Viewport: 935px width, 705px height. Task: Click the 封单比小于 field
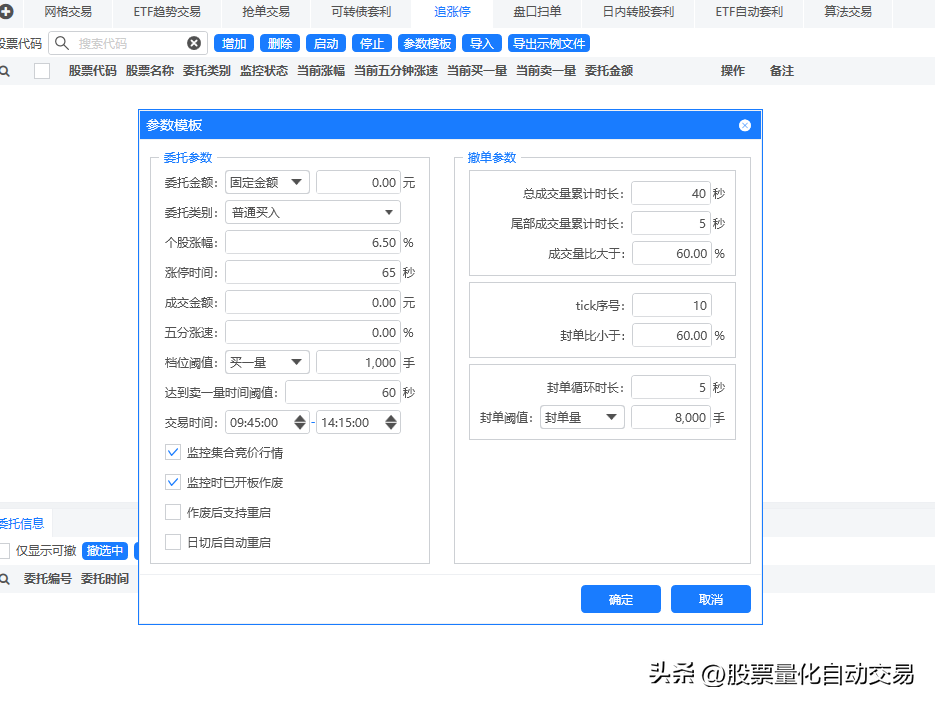672,335
